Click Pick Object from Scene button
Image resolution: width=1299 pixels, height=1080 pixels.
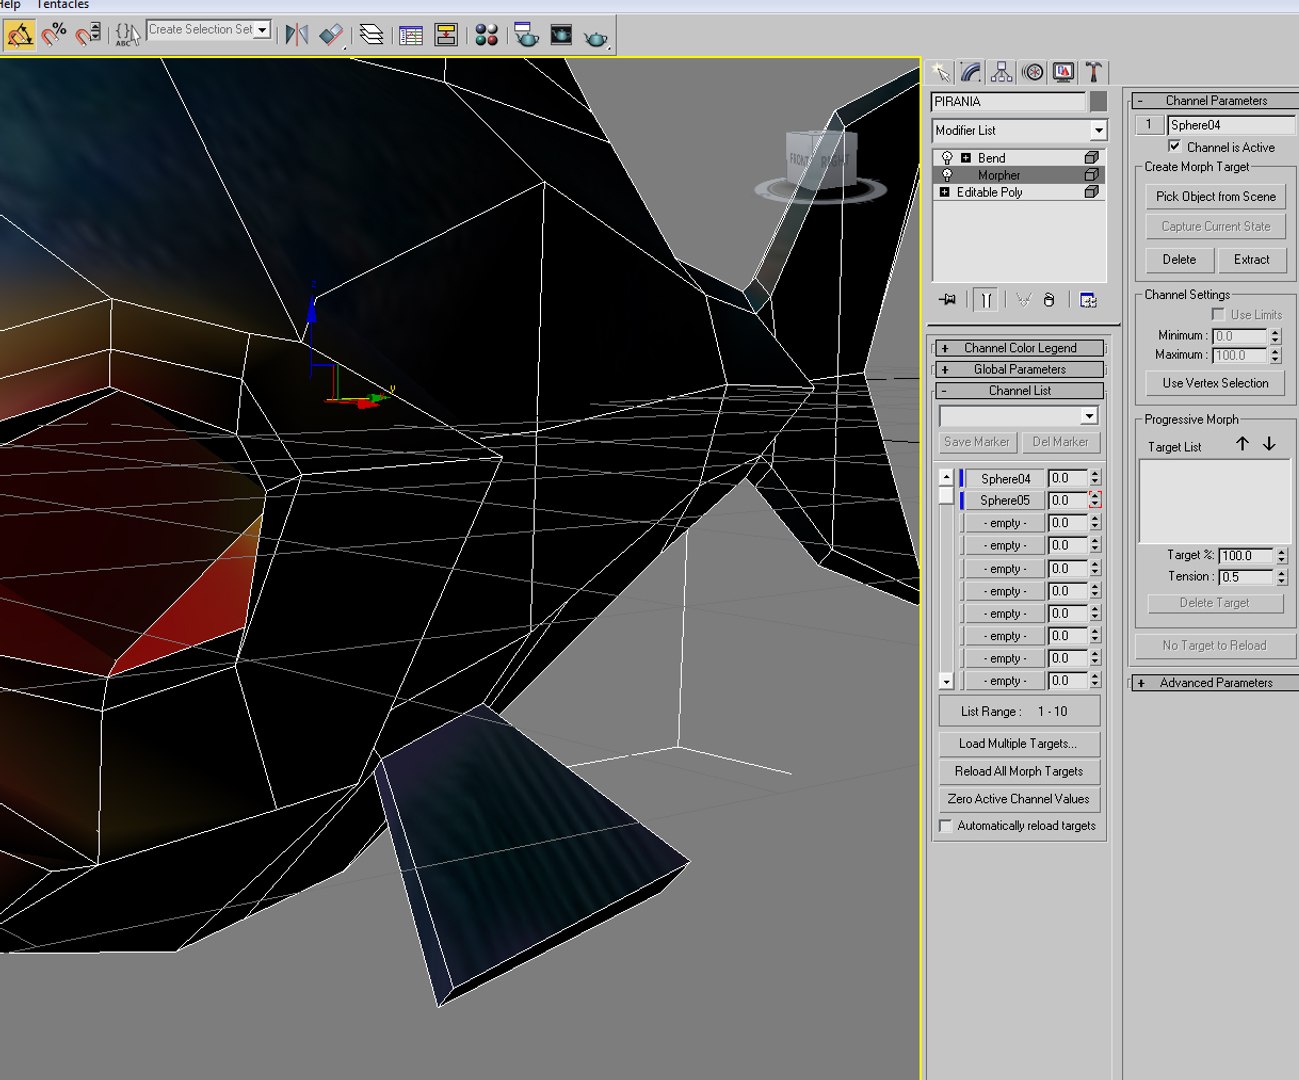(1215, 197)
